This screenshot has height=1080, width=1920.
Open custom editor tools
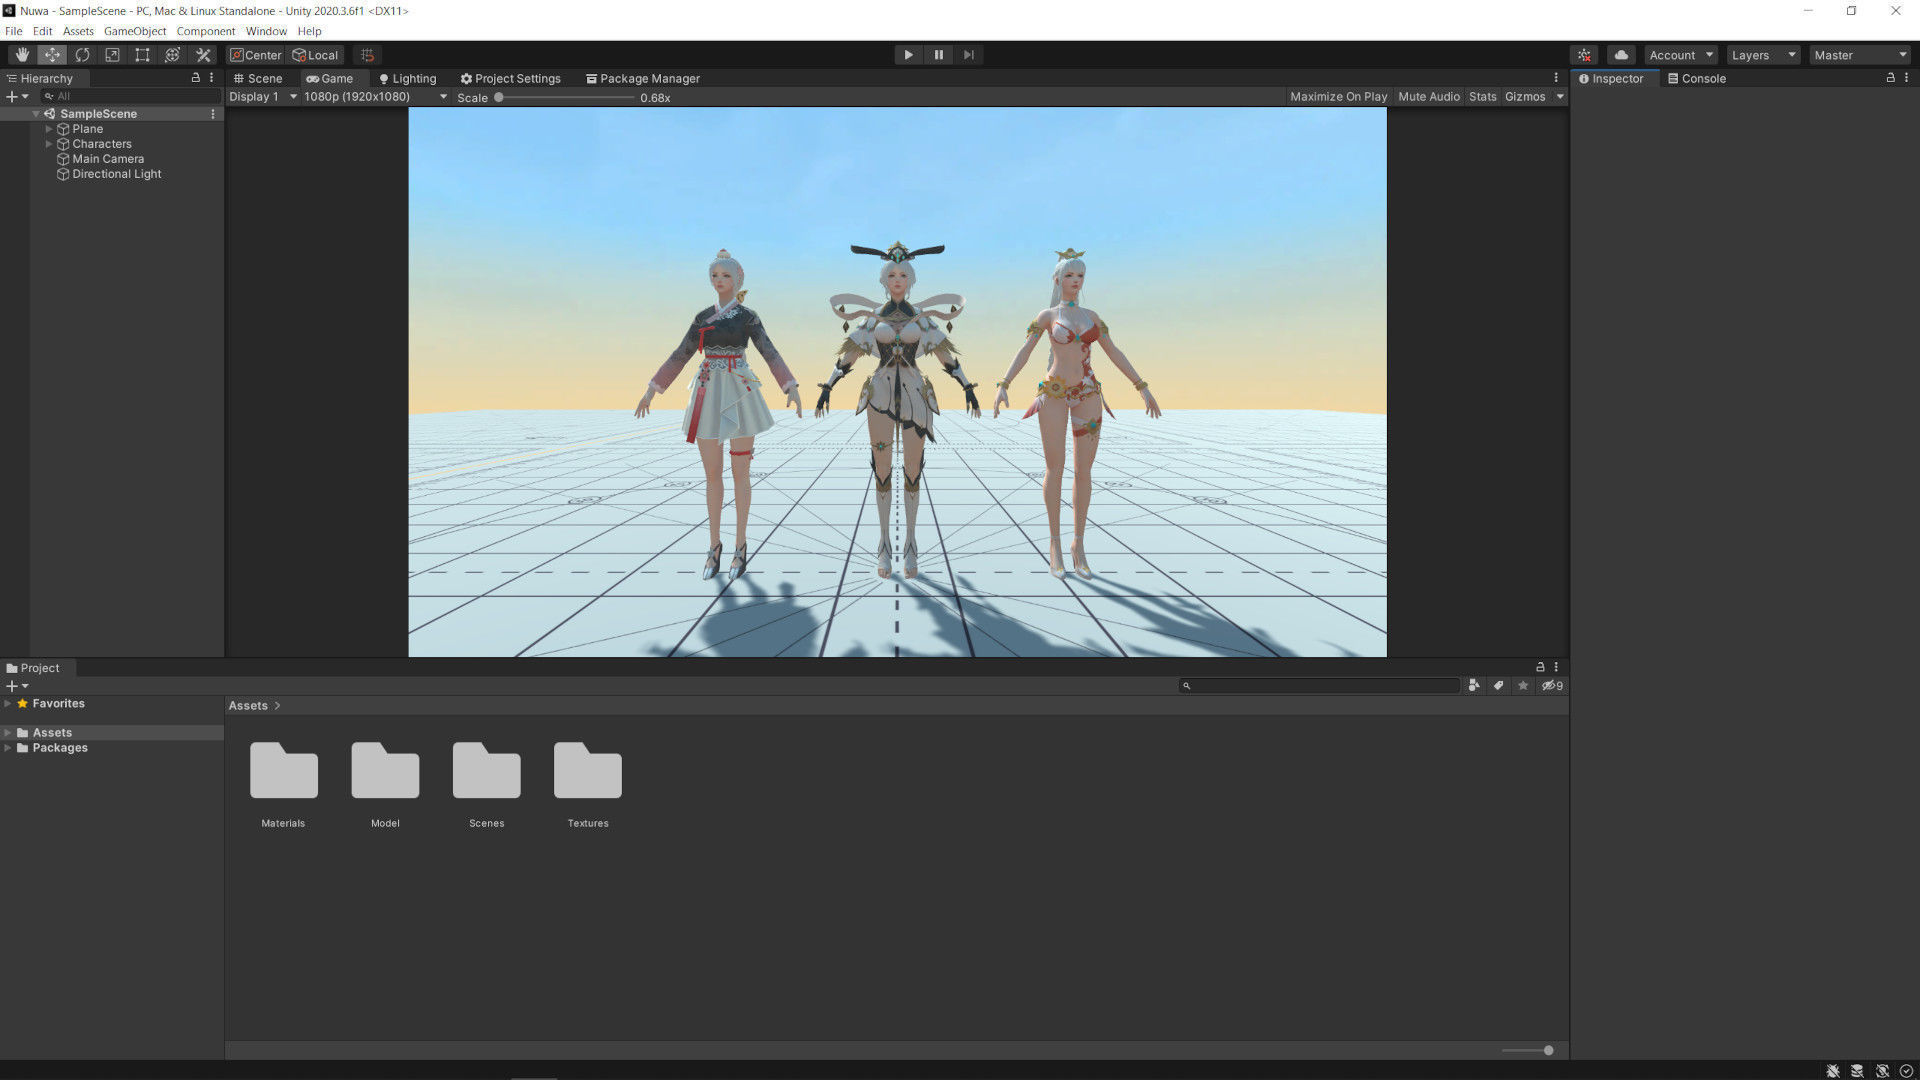coord(203,55)
